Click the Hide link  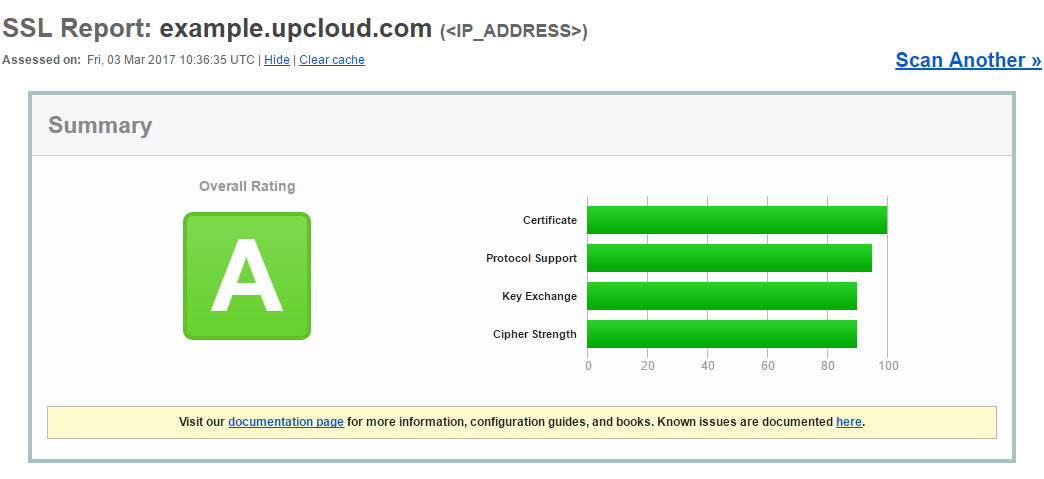[277, 60]
